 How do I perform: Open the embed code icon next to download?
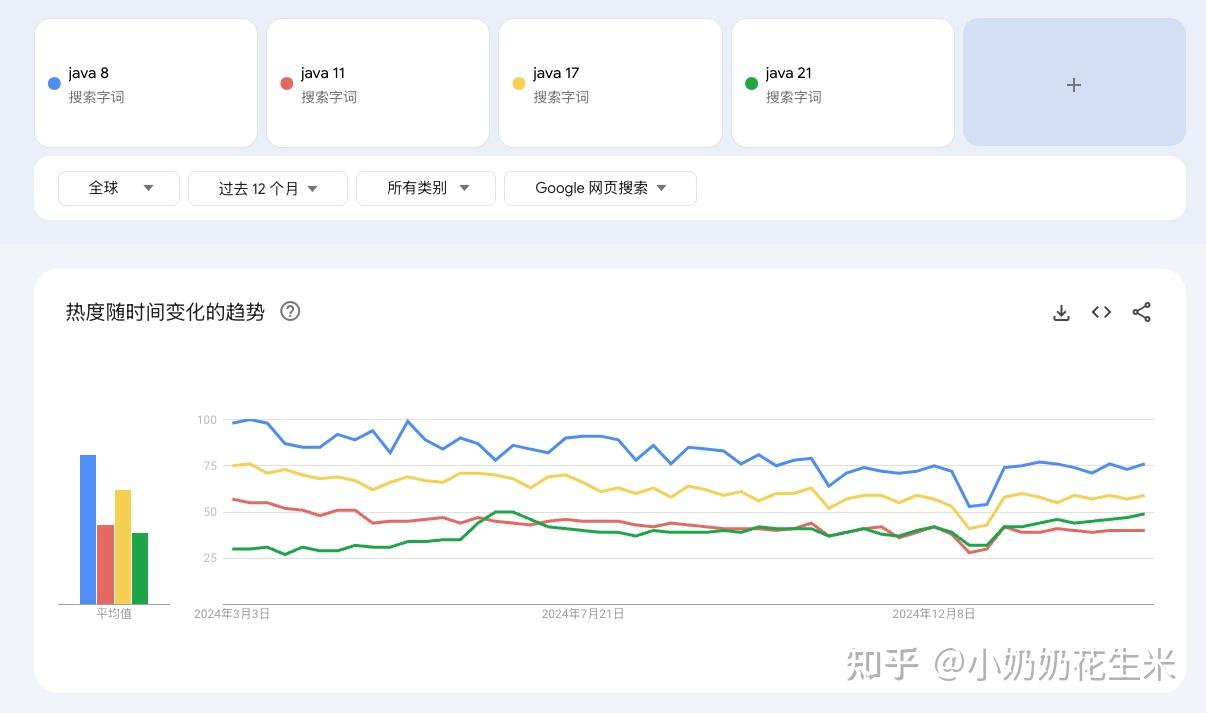pos(1101,312)
